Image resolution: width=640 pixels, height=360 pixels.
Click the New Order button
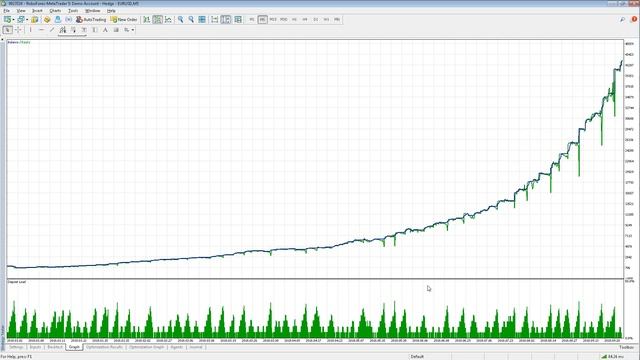124,19
